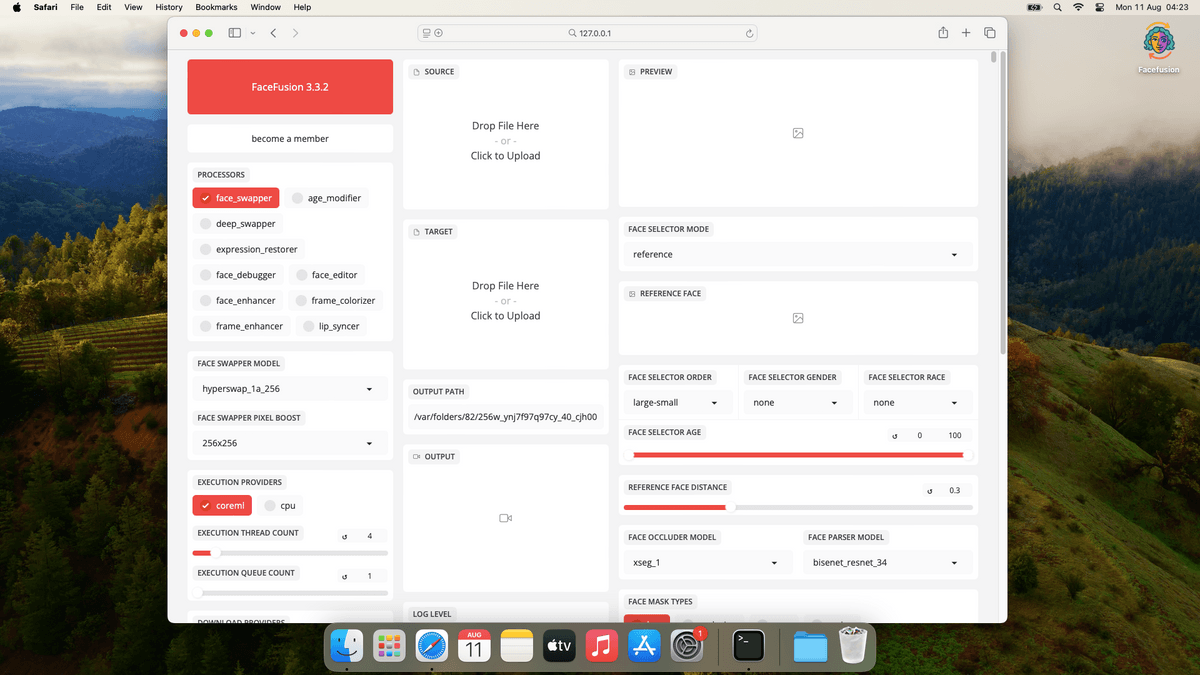Click the Share icon in Safari toolbar

(943, 33)
